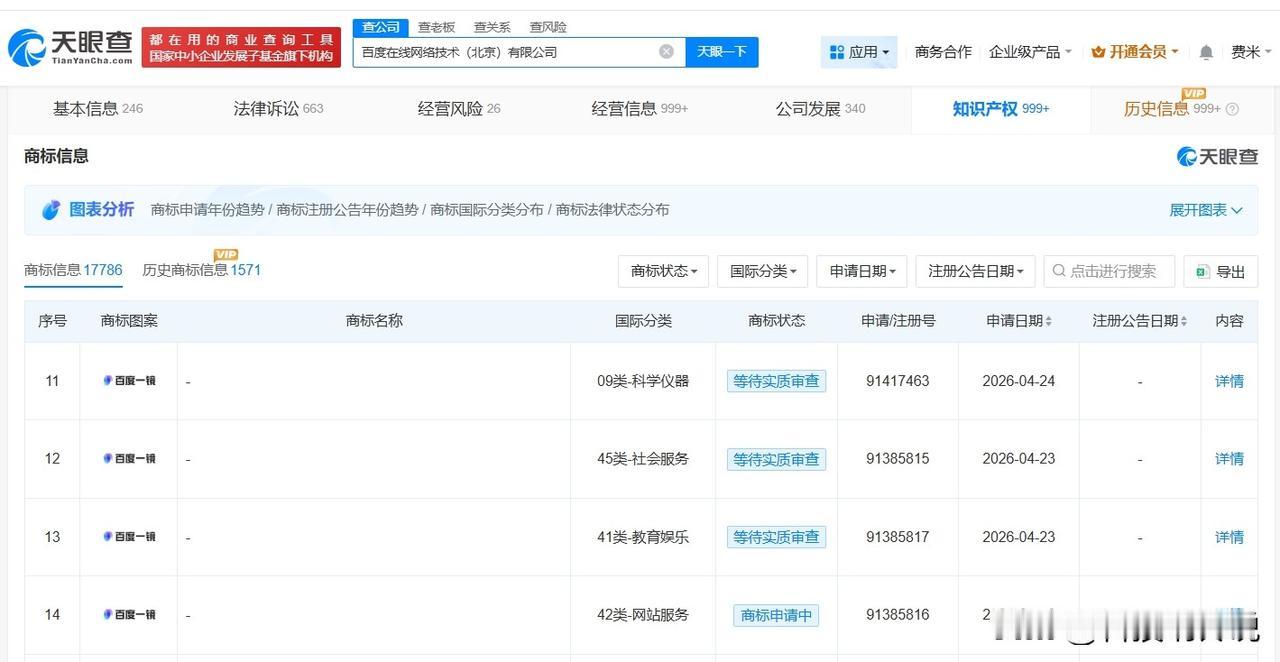This screenshot has height=662, width=1280.
Task: Open the 基本信息 tab
Action: [x=98, y=109]
